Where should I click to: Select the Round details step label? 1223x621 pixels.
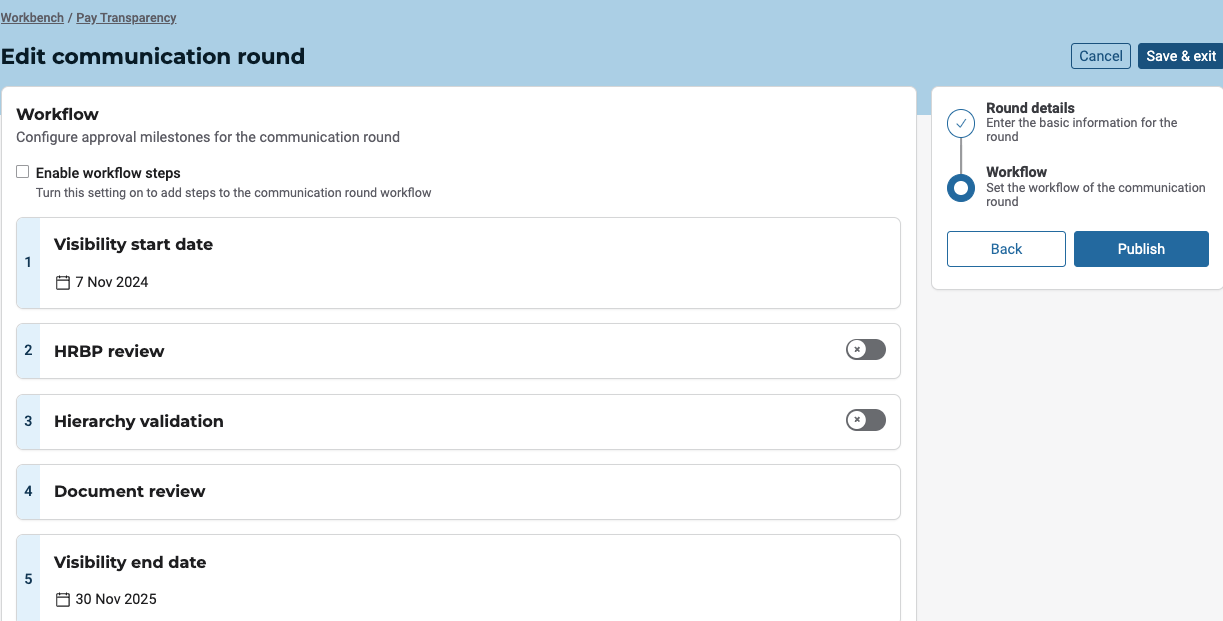(x=1030, y=108)
